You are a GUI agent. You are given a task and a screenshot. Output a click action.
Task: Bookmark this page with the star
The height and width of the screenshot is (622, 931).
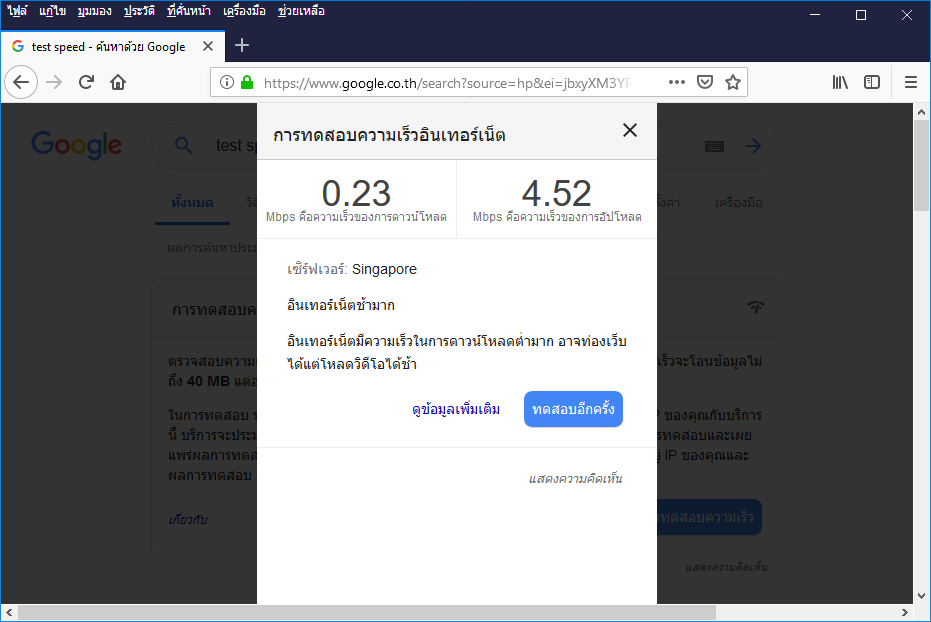click(733, 82)
